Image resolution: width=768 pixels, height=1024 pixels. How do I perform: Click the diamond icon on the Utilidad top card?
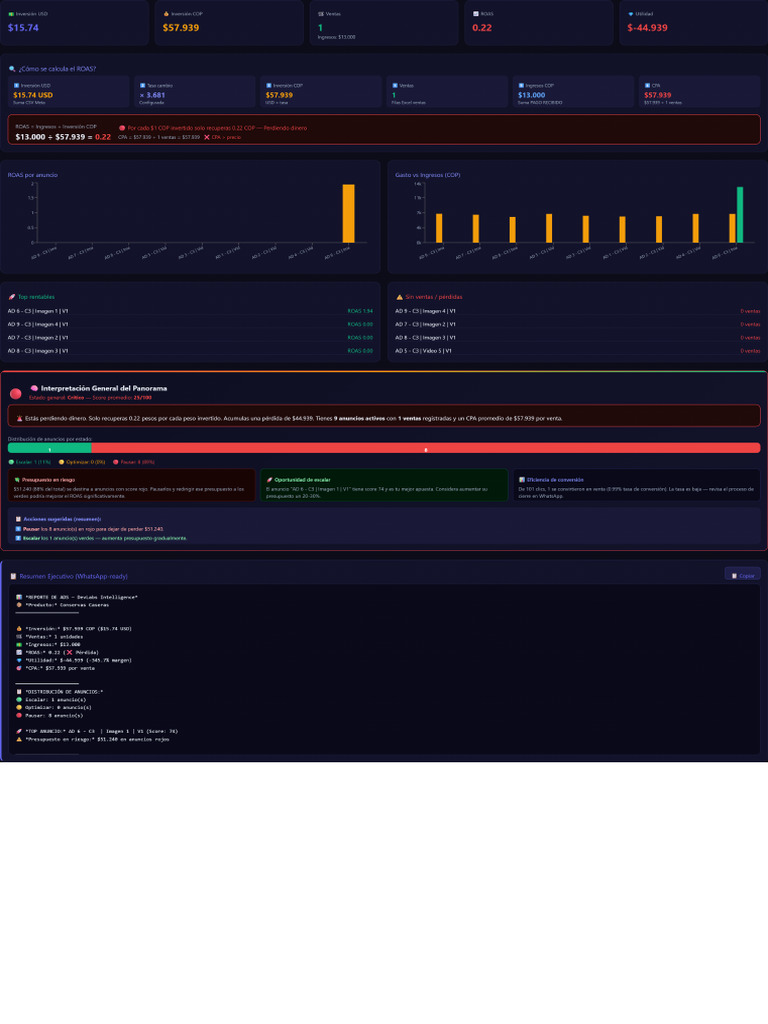(x=630, y=14)
